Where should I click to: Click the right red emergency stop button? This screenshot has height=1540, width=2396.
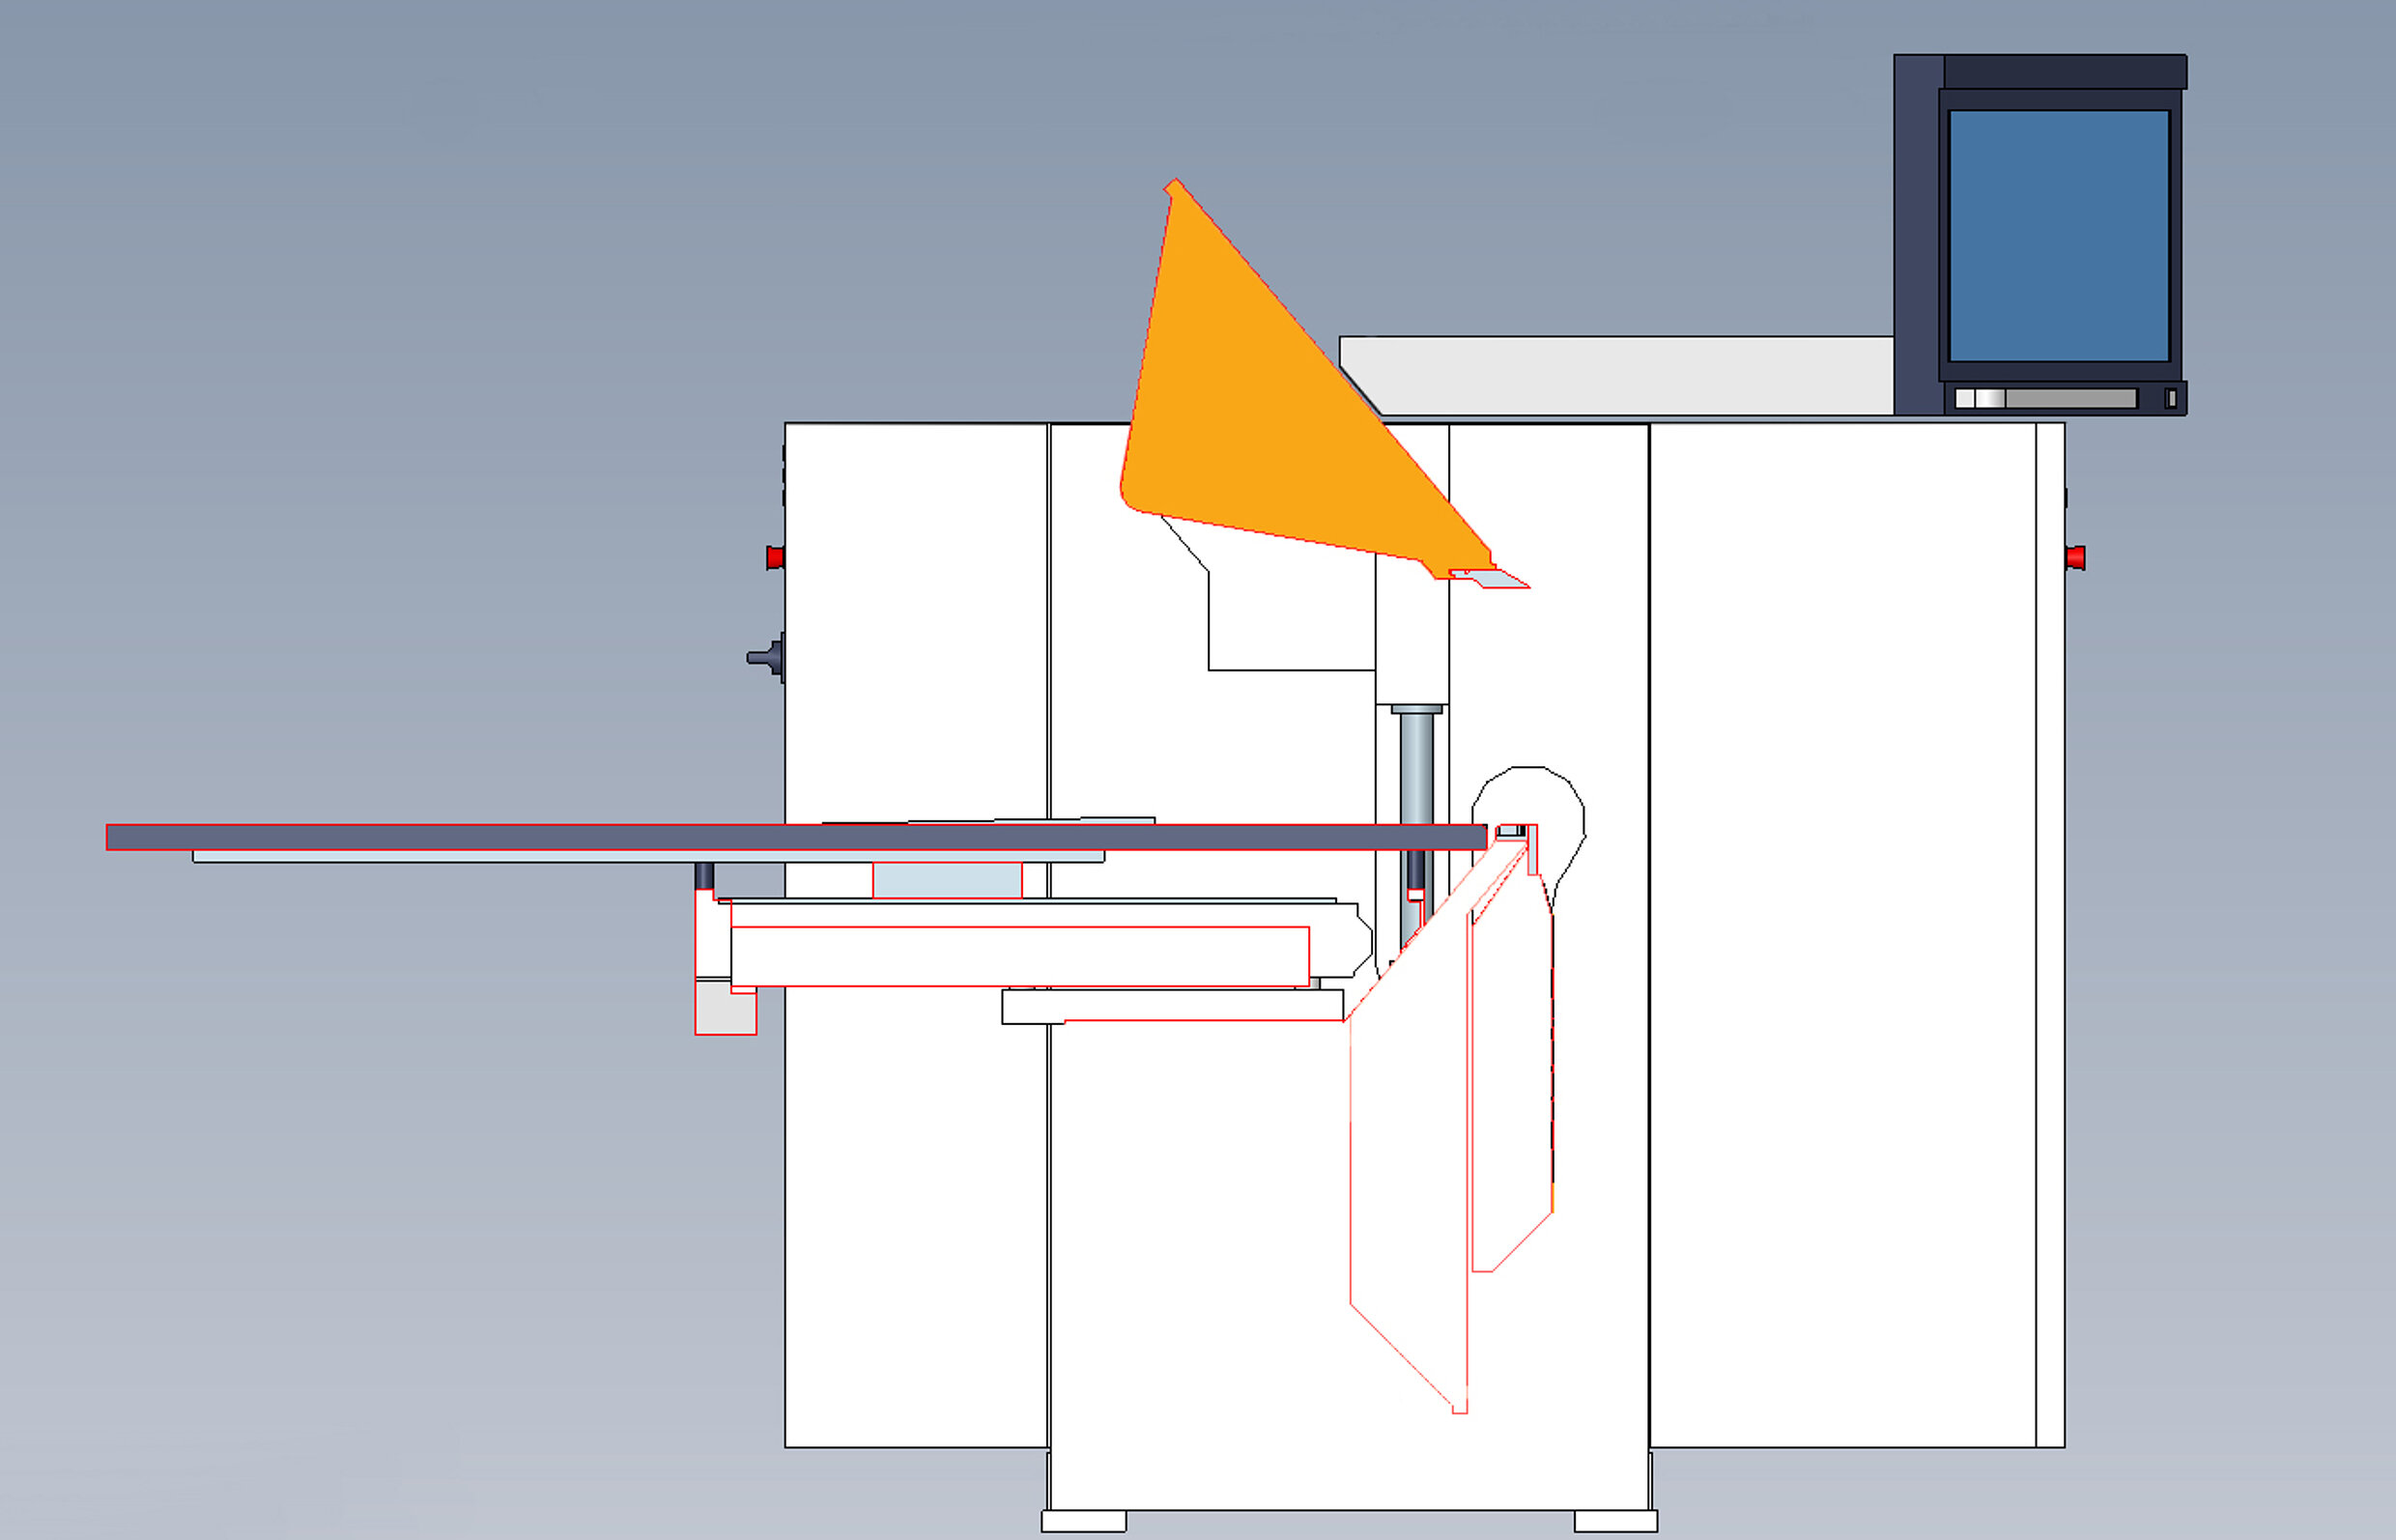point(2076,557)
